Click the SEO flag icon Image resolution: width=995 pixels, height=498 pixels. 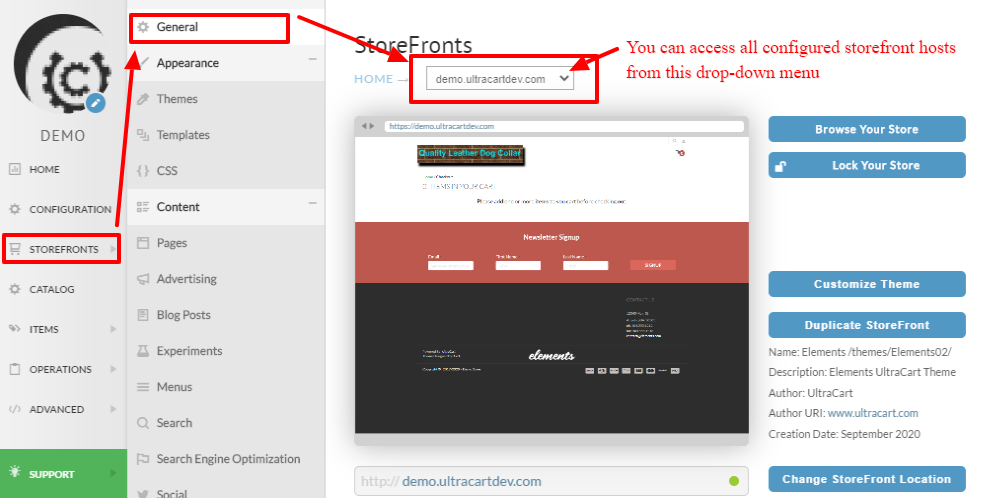(143, 459)
